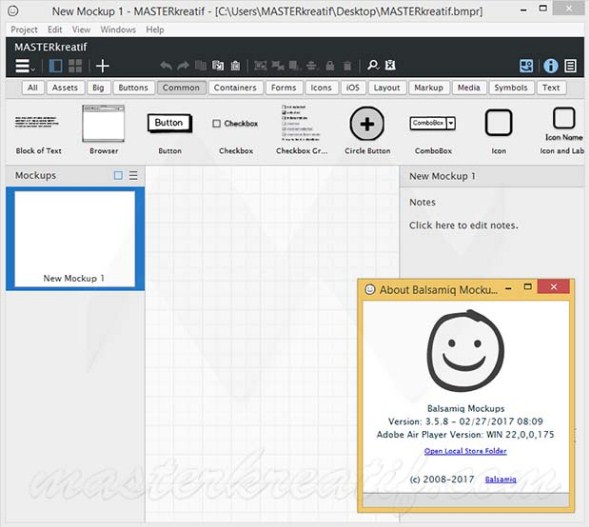Open the View menu
This screenshot has width=589, height=527.
click(81, 29)
